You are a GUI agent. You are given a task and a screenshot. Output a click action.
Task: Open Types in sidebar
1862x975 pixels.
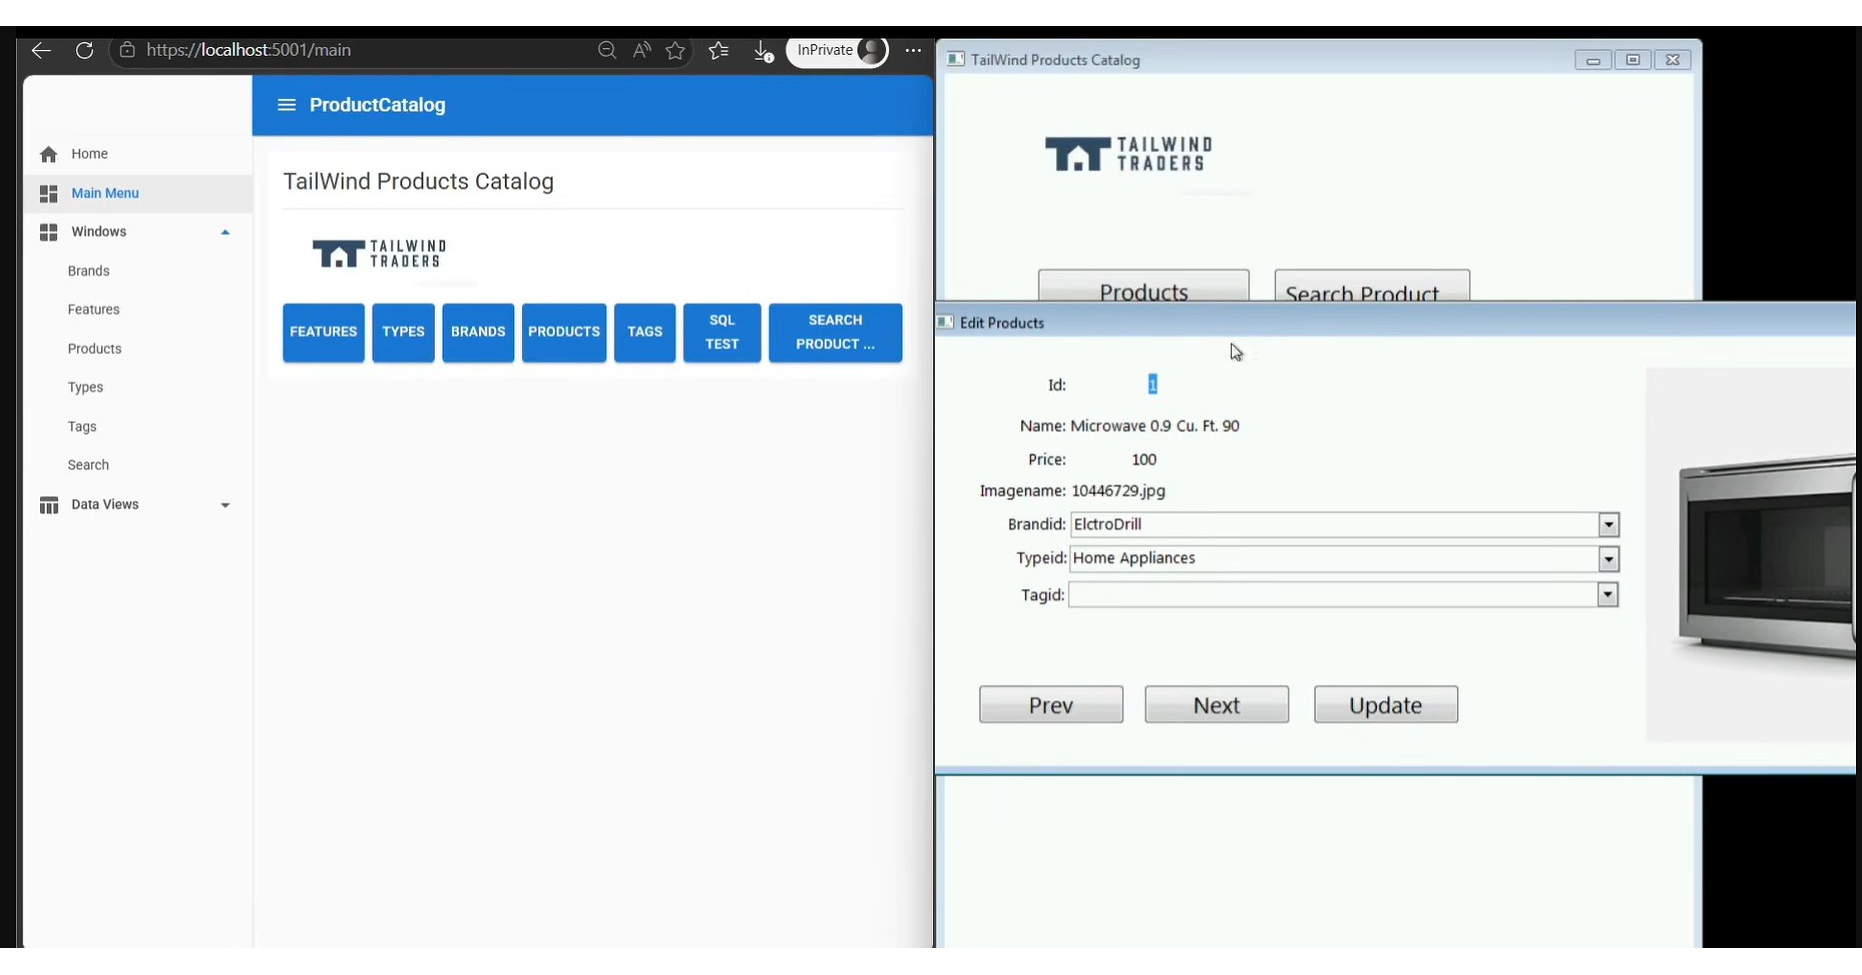[86, 388]
